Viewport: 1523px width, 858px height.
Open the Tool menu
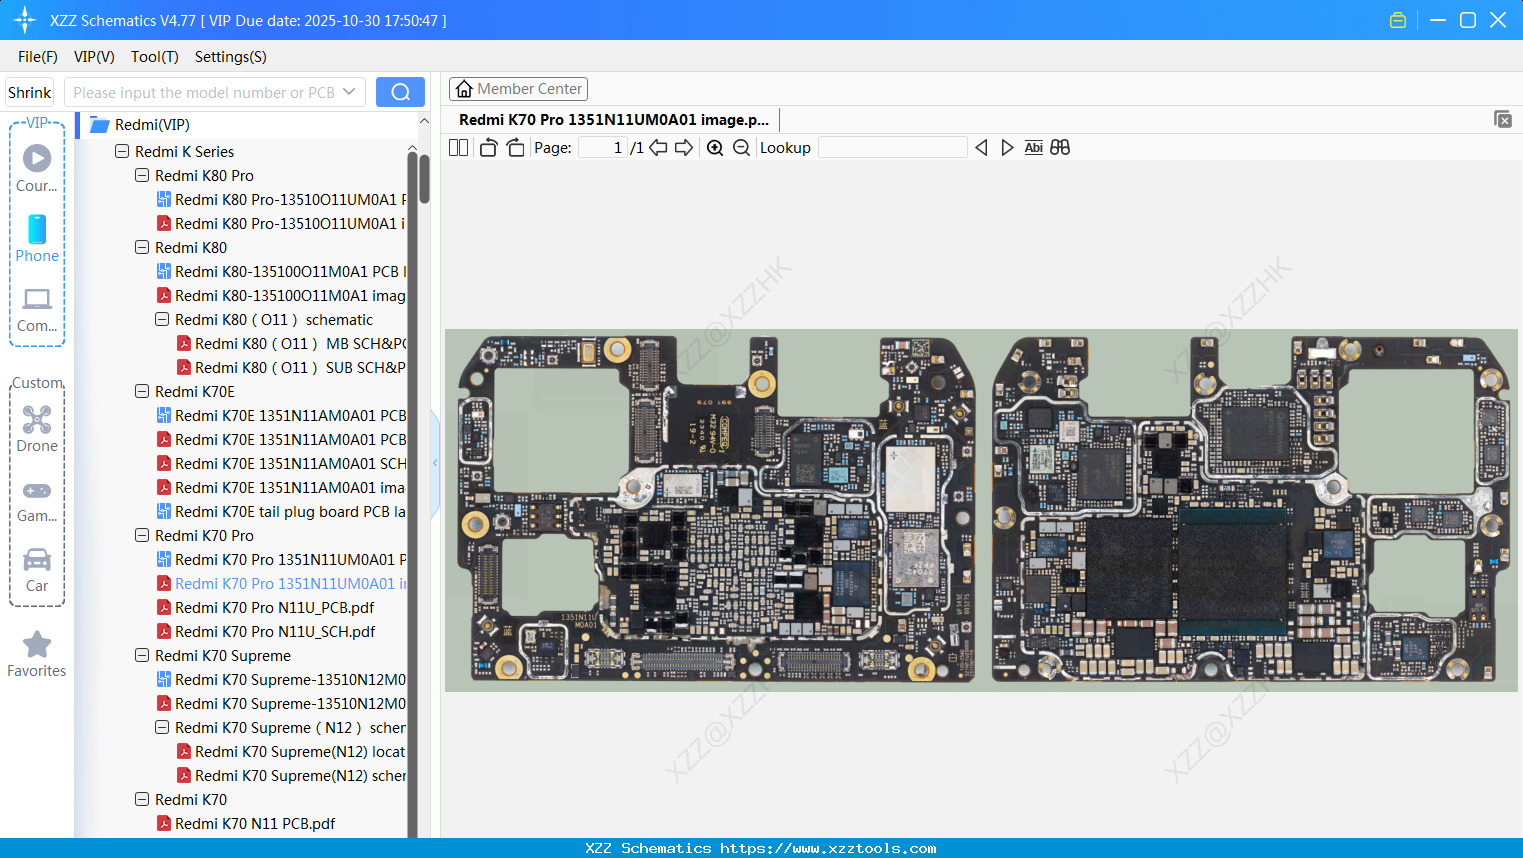coord(153,57)
